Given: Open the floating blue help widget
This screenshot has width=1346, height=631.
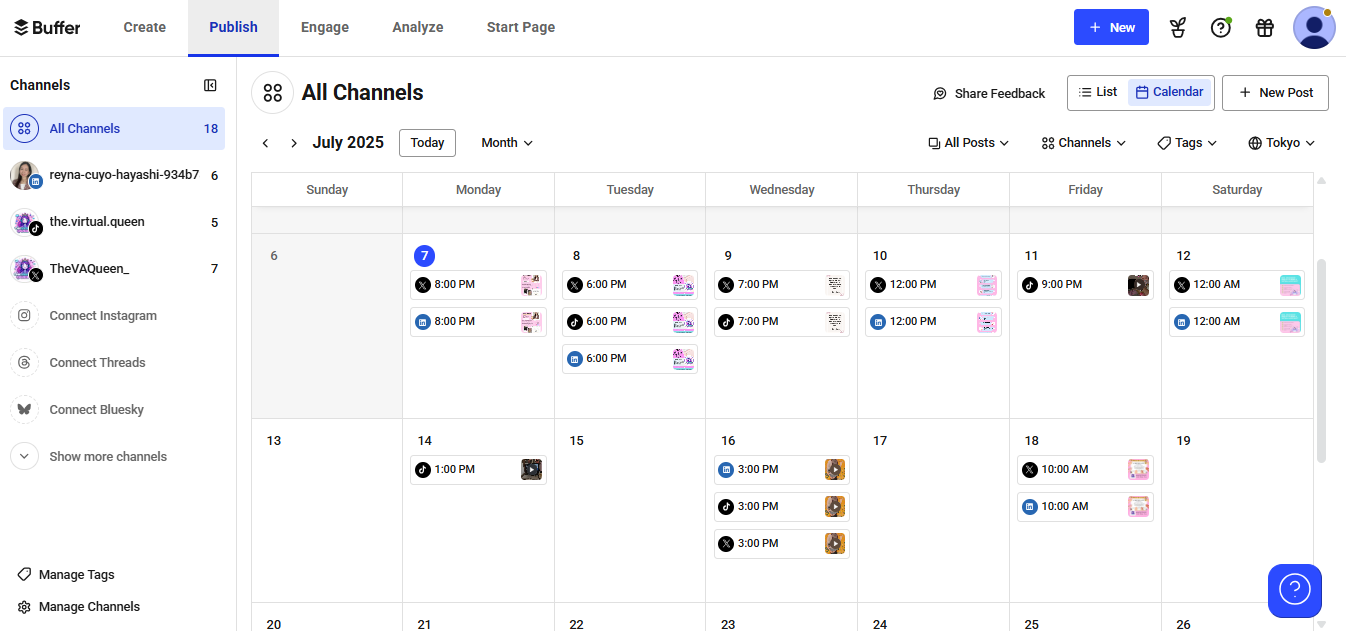Looking at the screenshot, I should point(1295,591).
